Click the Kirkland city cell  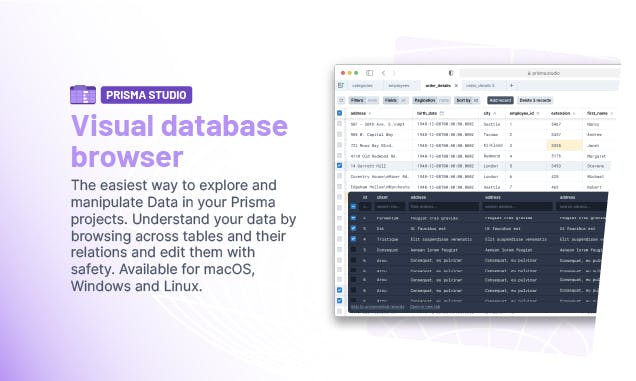point(493,145)
